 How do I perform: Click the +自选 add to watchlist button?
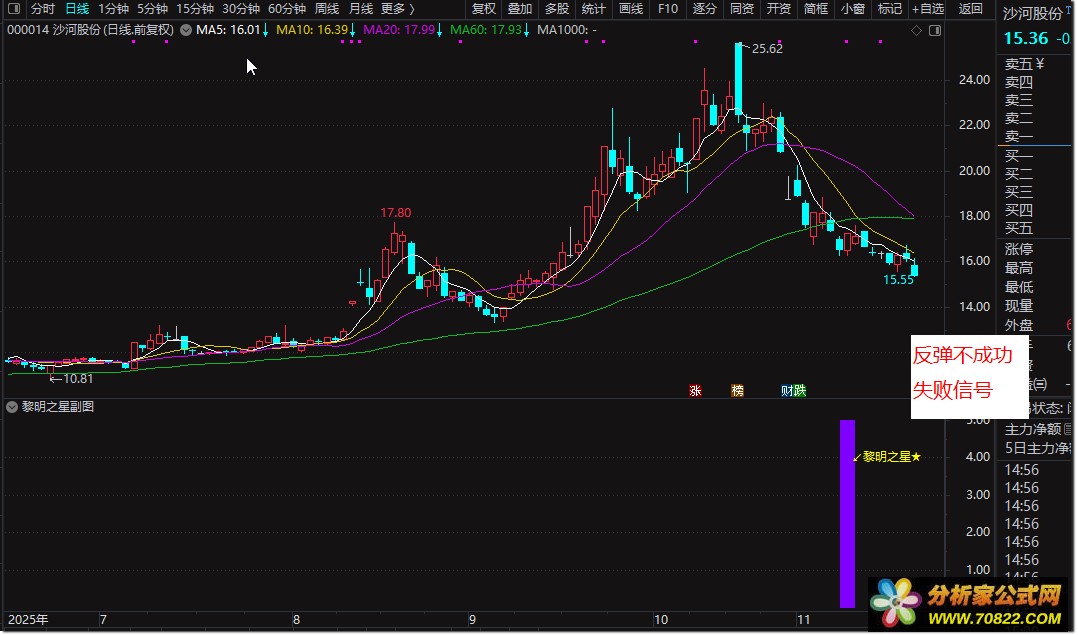pos(927,9)
